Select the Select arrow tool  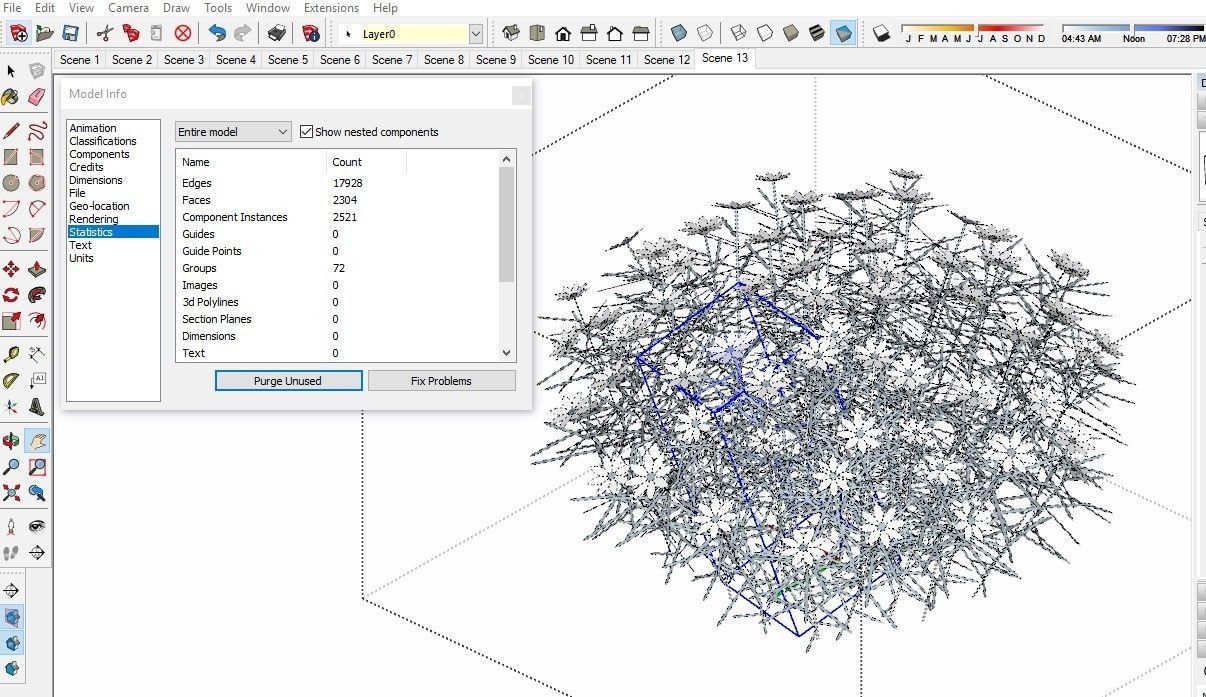[11, 71]
